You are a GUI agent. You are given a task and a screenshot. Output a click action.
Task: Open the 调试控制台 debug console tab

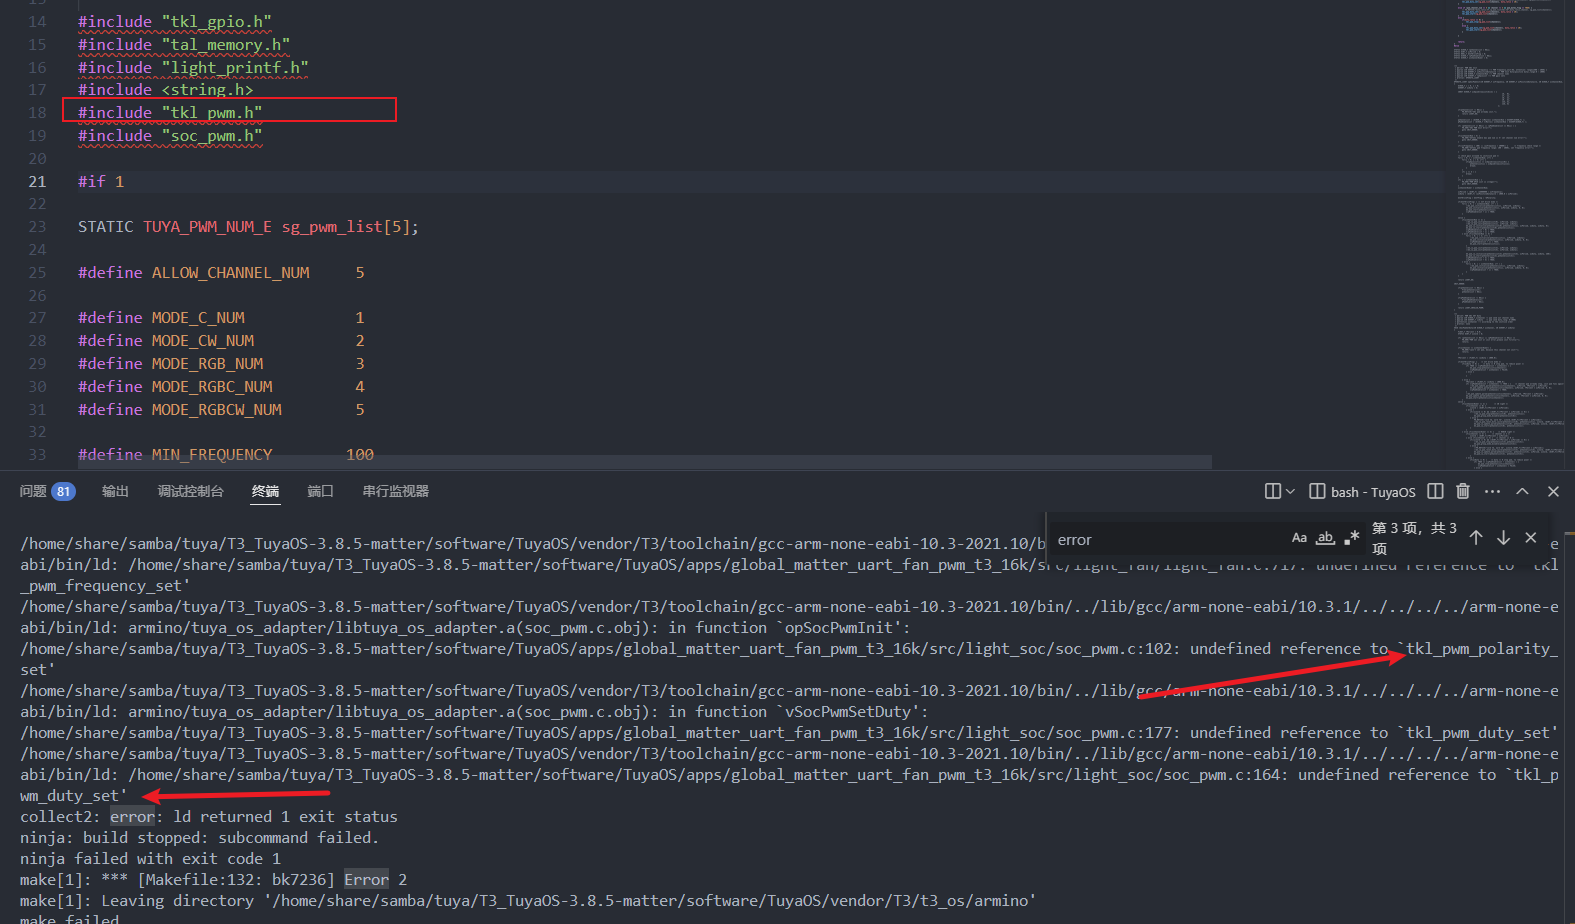click(x=190, y=491)
